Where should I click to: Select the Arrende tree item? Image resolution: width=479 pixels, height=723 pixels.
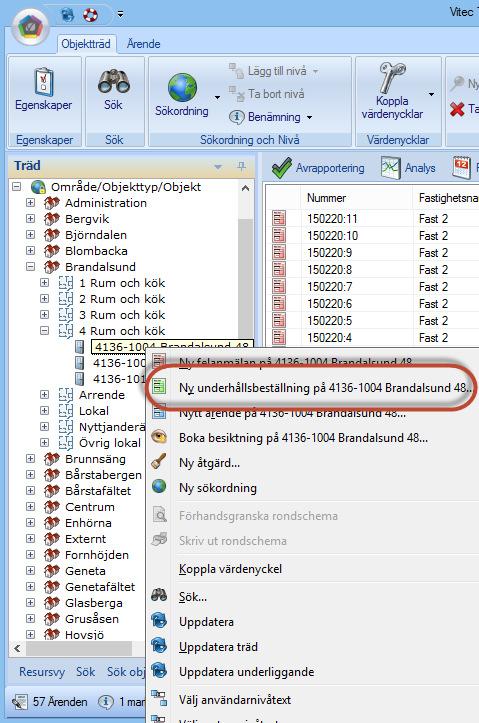tap(102, 395)
